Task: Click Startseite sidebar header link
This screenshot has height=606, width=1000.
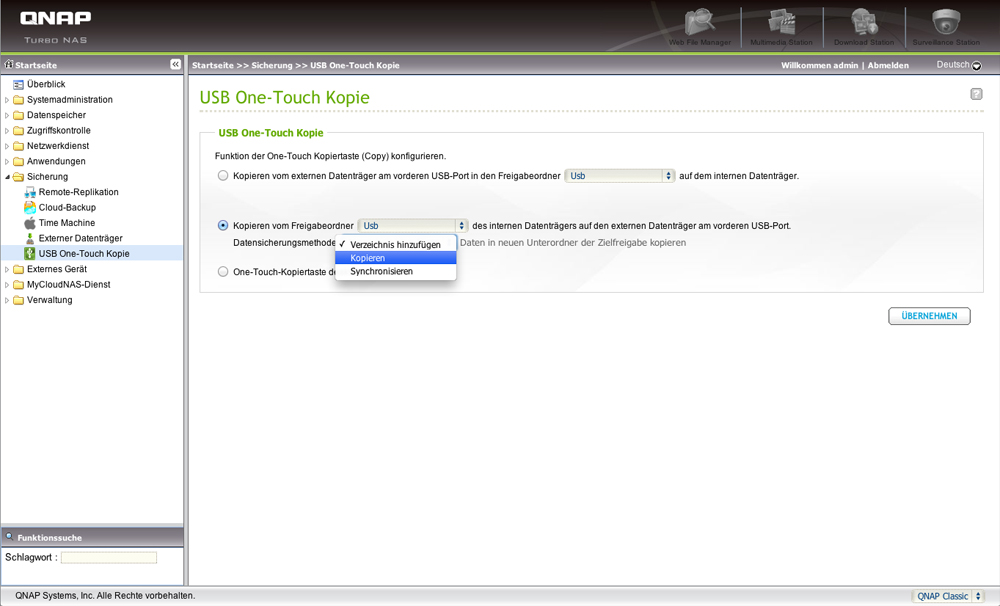Action: click(36, 65)
